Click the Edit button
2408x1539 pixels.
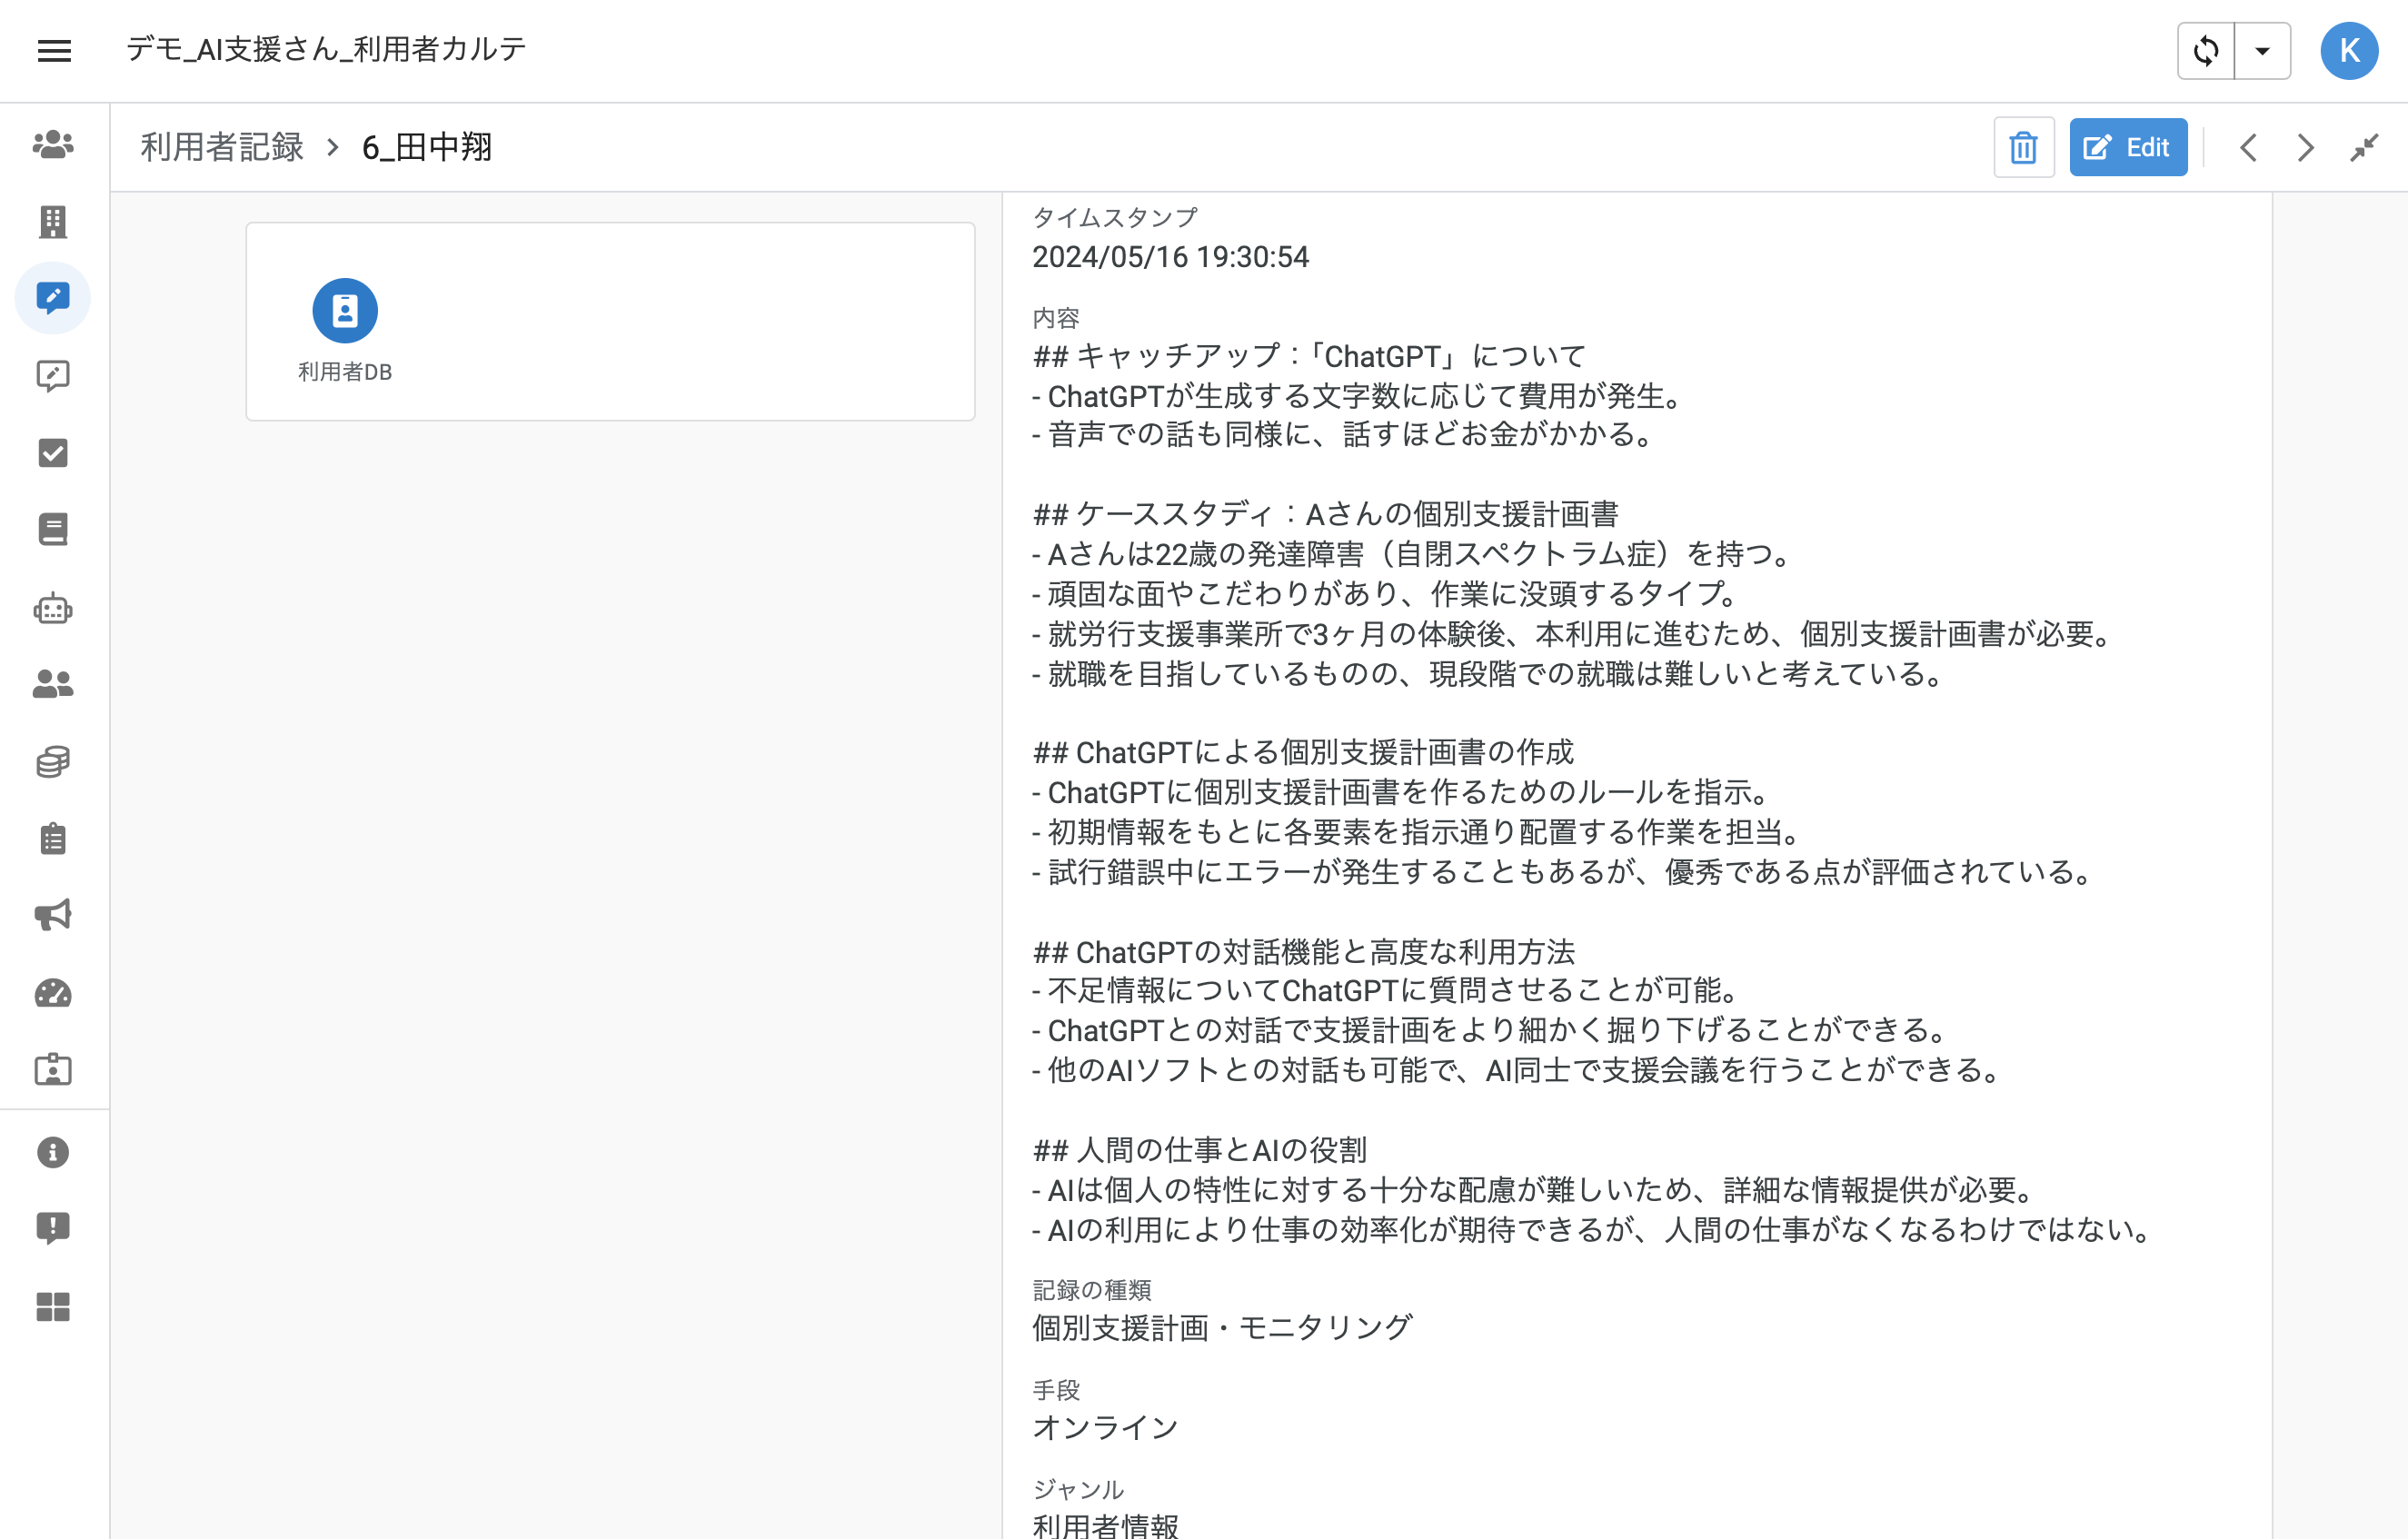point(2127,148)
